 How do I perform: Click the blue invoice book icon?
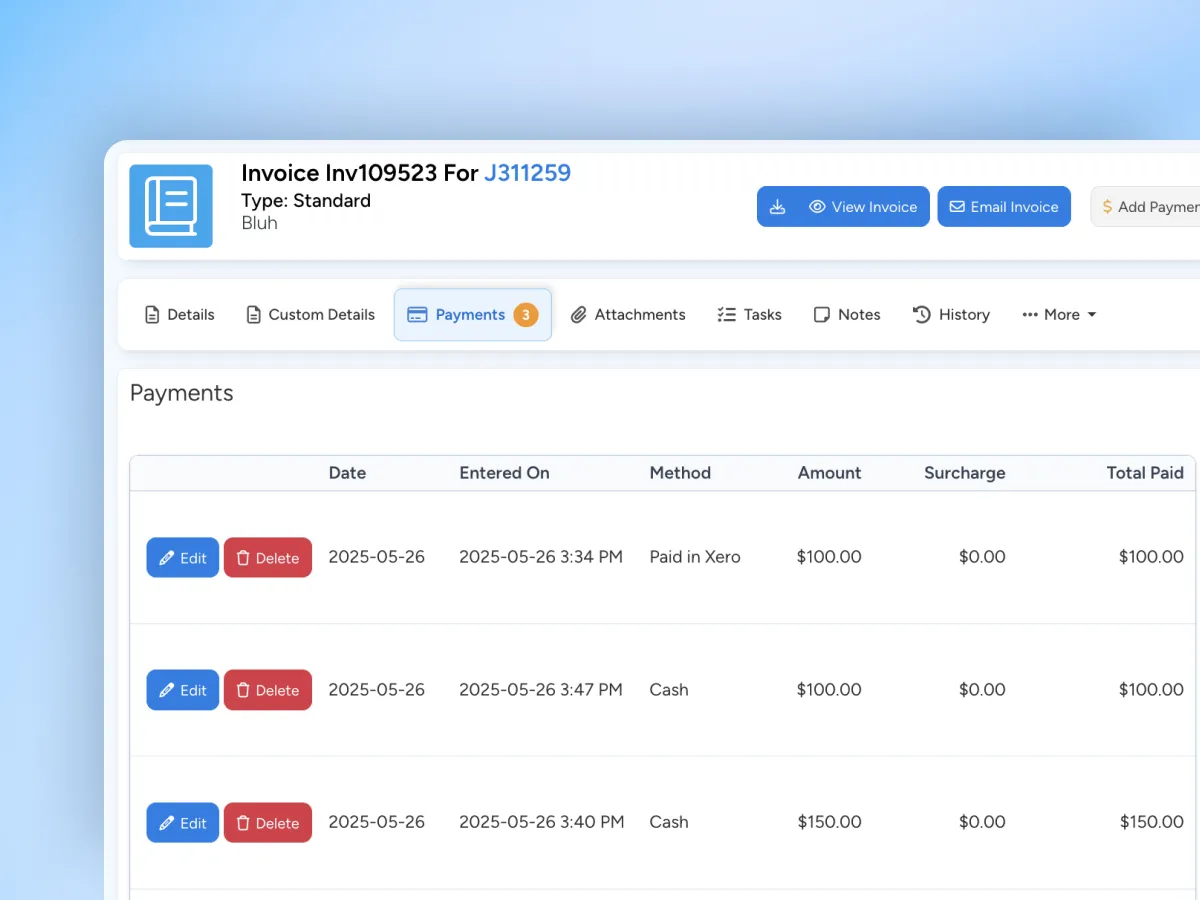tap(171, 206)
